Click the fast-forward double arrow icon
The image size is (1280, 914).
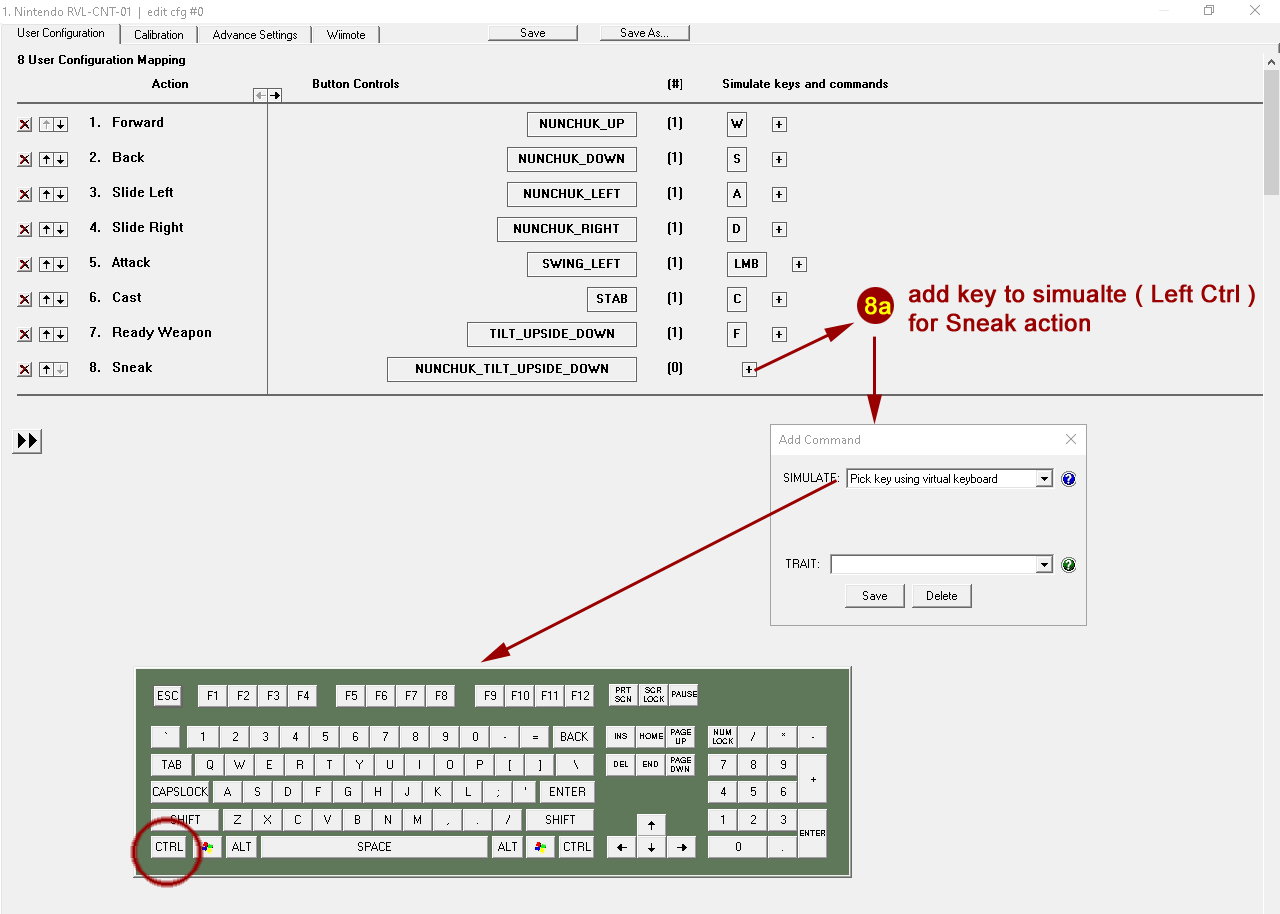click(27, 441)
